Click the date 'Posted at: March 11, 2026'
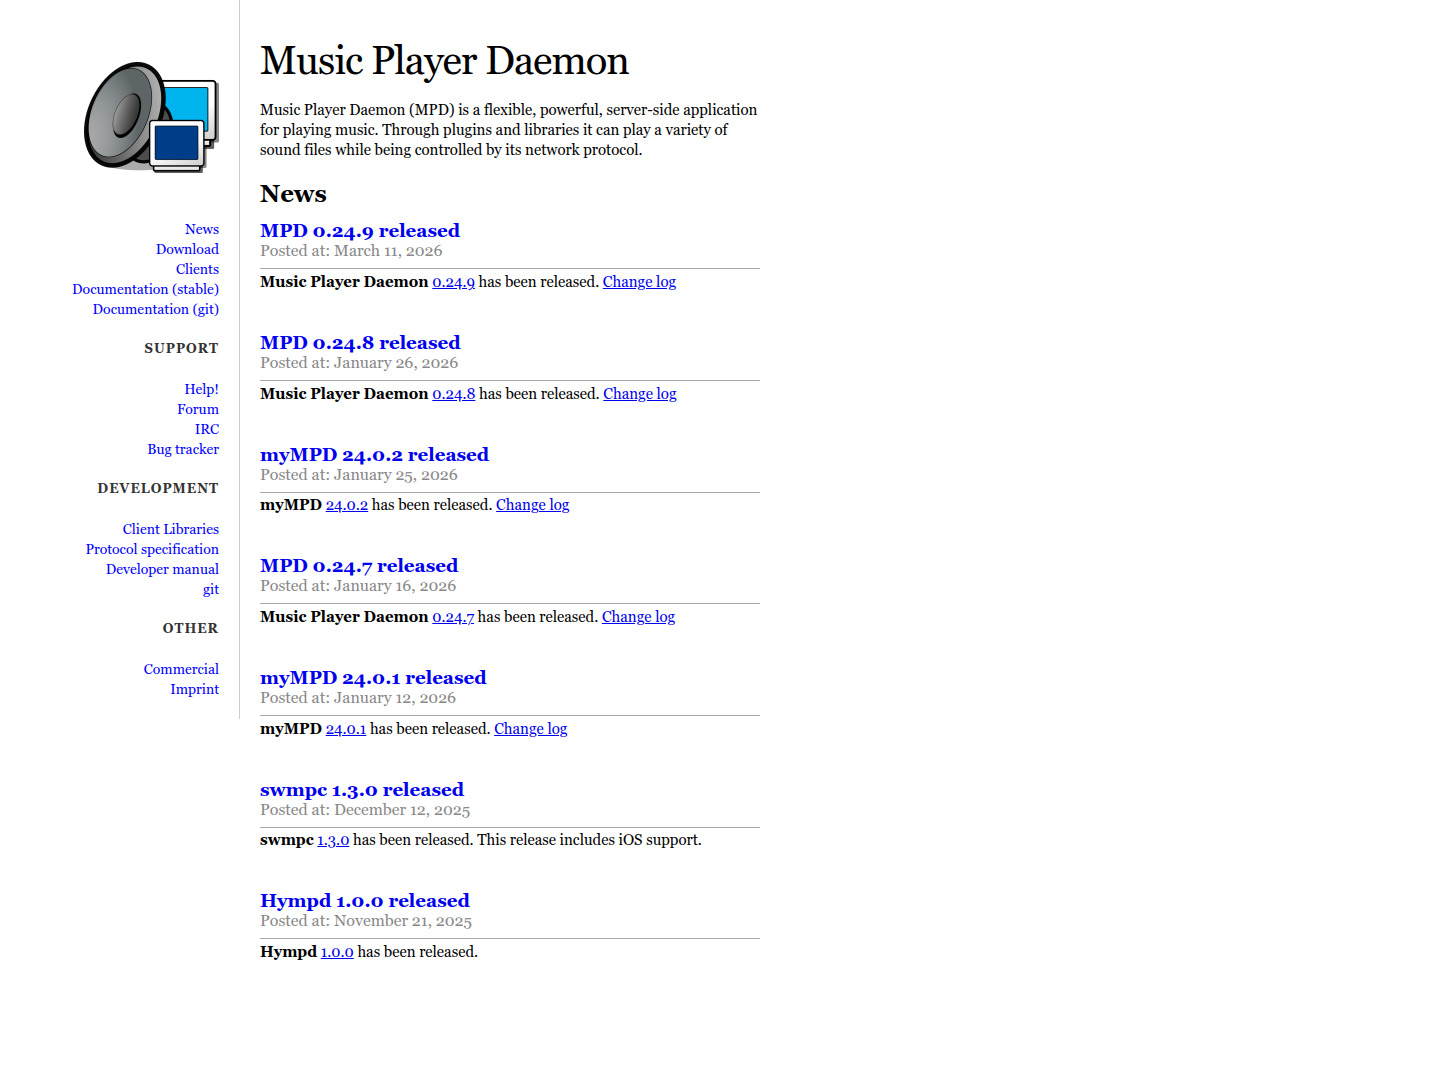This screenshot has width=1440, height=1080. [x=351, y=251]
